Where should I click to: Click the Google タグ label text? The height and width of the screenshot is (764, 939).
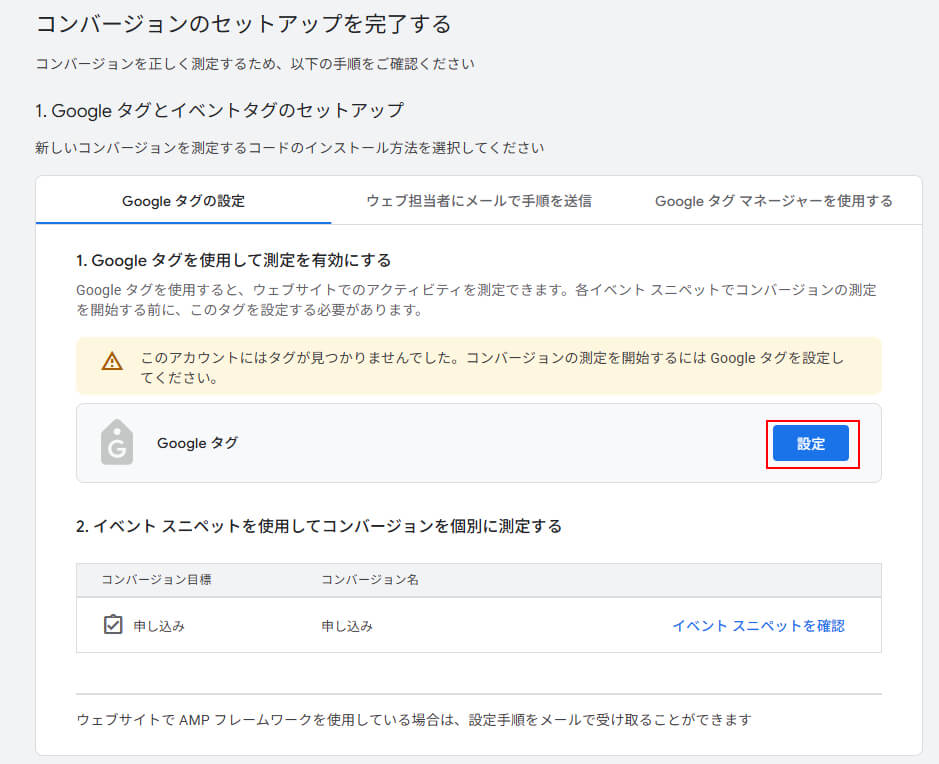pyautogui.click(x=197, y=443)
